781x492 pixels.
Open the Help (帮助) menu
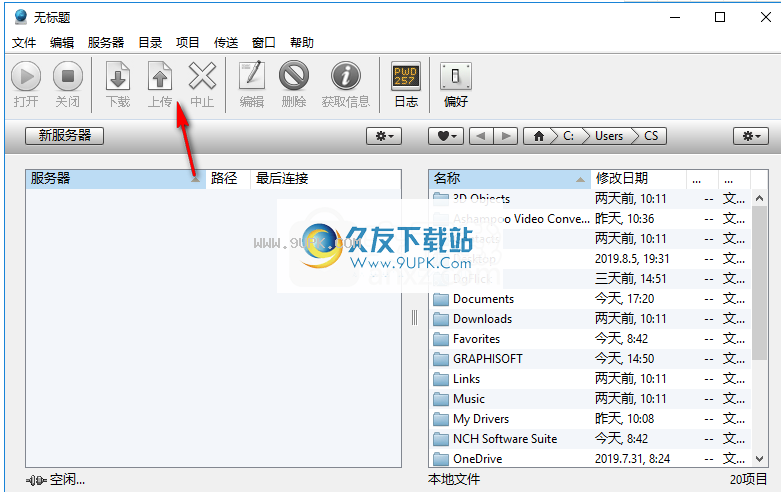(302, 43)
